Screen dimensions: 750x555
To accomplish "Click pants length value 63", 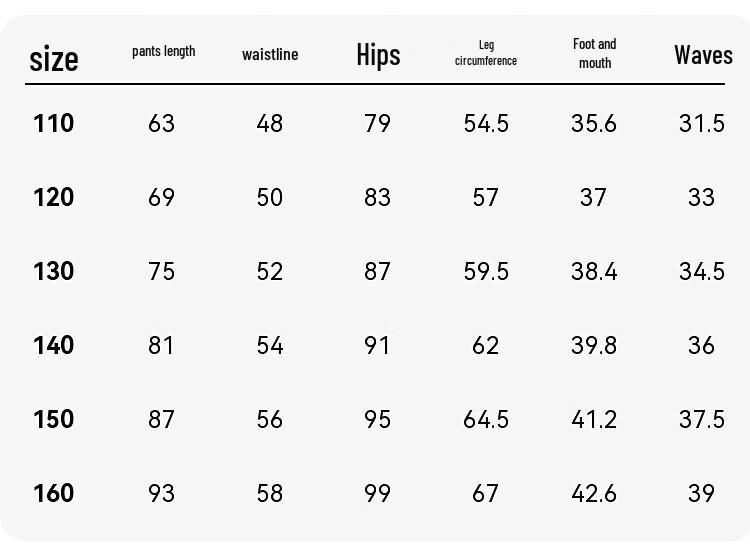I will point(162,123).
